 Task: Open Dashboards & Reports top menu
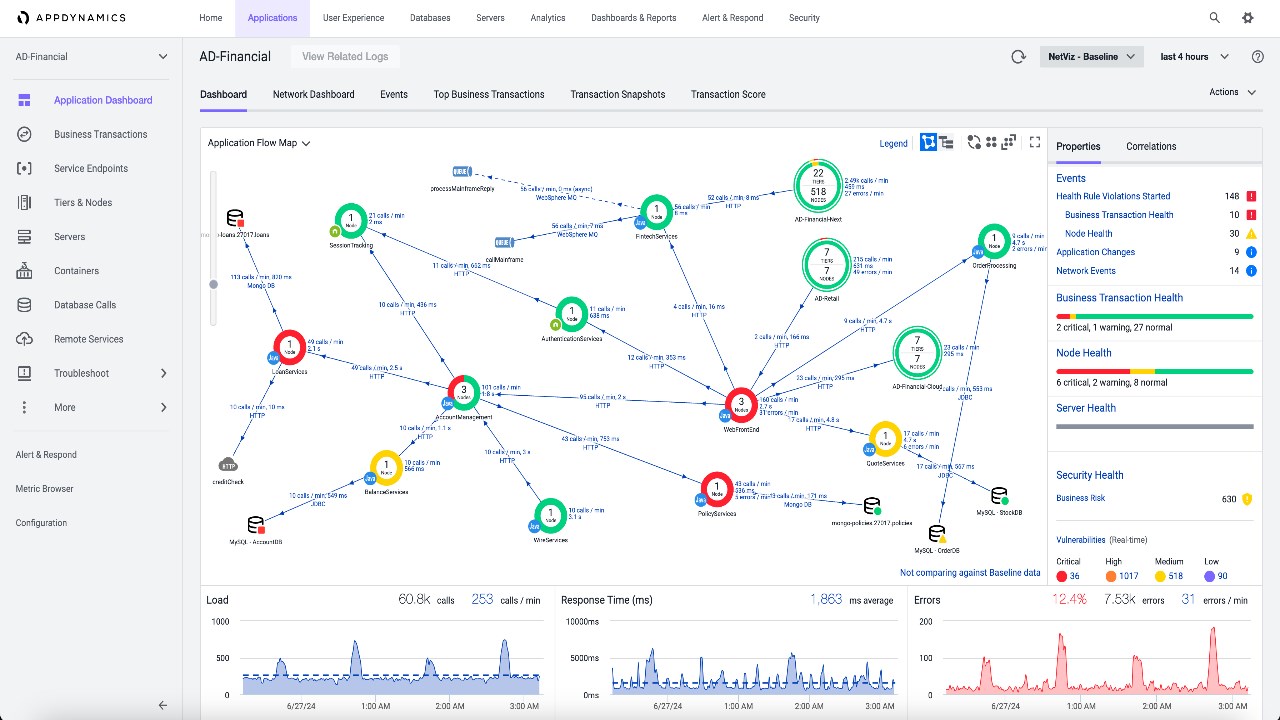(634, 18)
